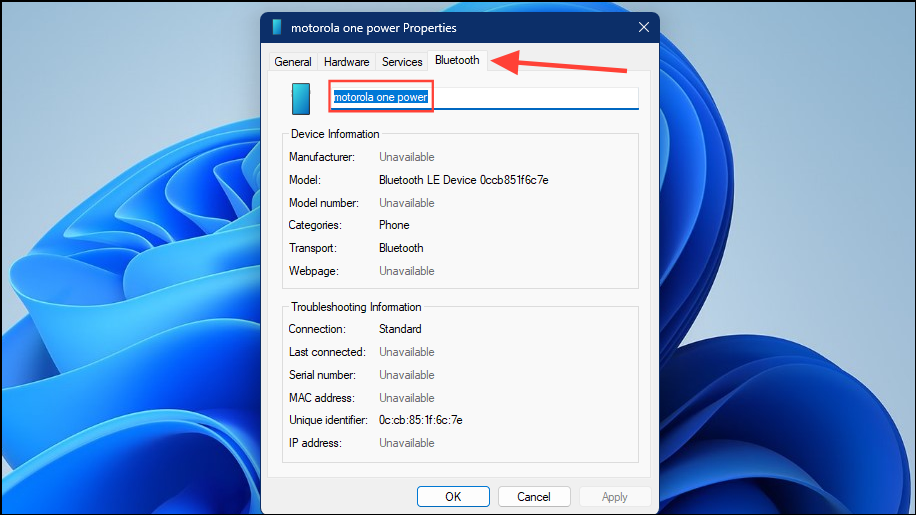Click the Model number Unavailable value
Screen dimensions: 916x515
click(407, 203)
